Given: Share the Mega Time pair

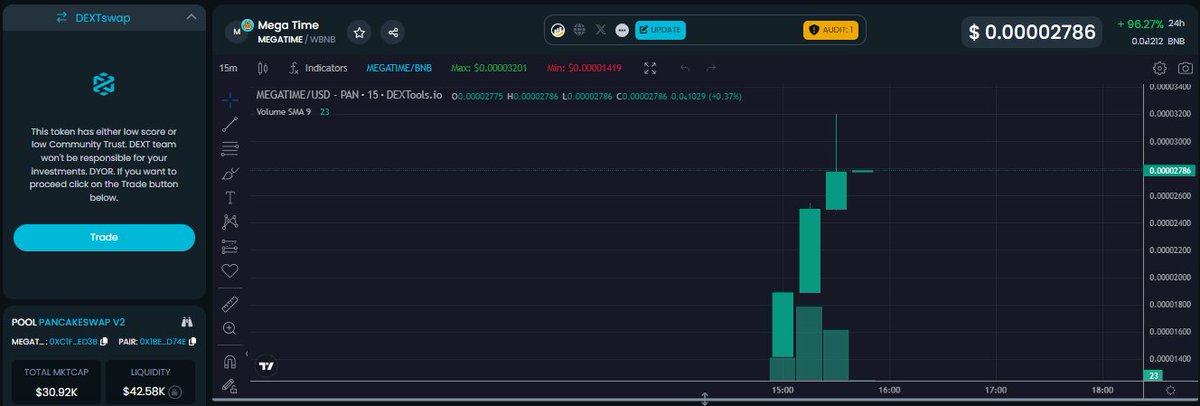Looking at the screenshot, I should (x=393, y=32).
